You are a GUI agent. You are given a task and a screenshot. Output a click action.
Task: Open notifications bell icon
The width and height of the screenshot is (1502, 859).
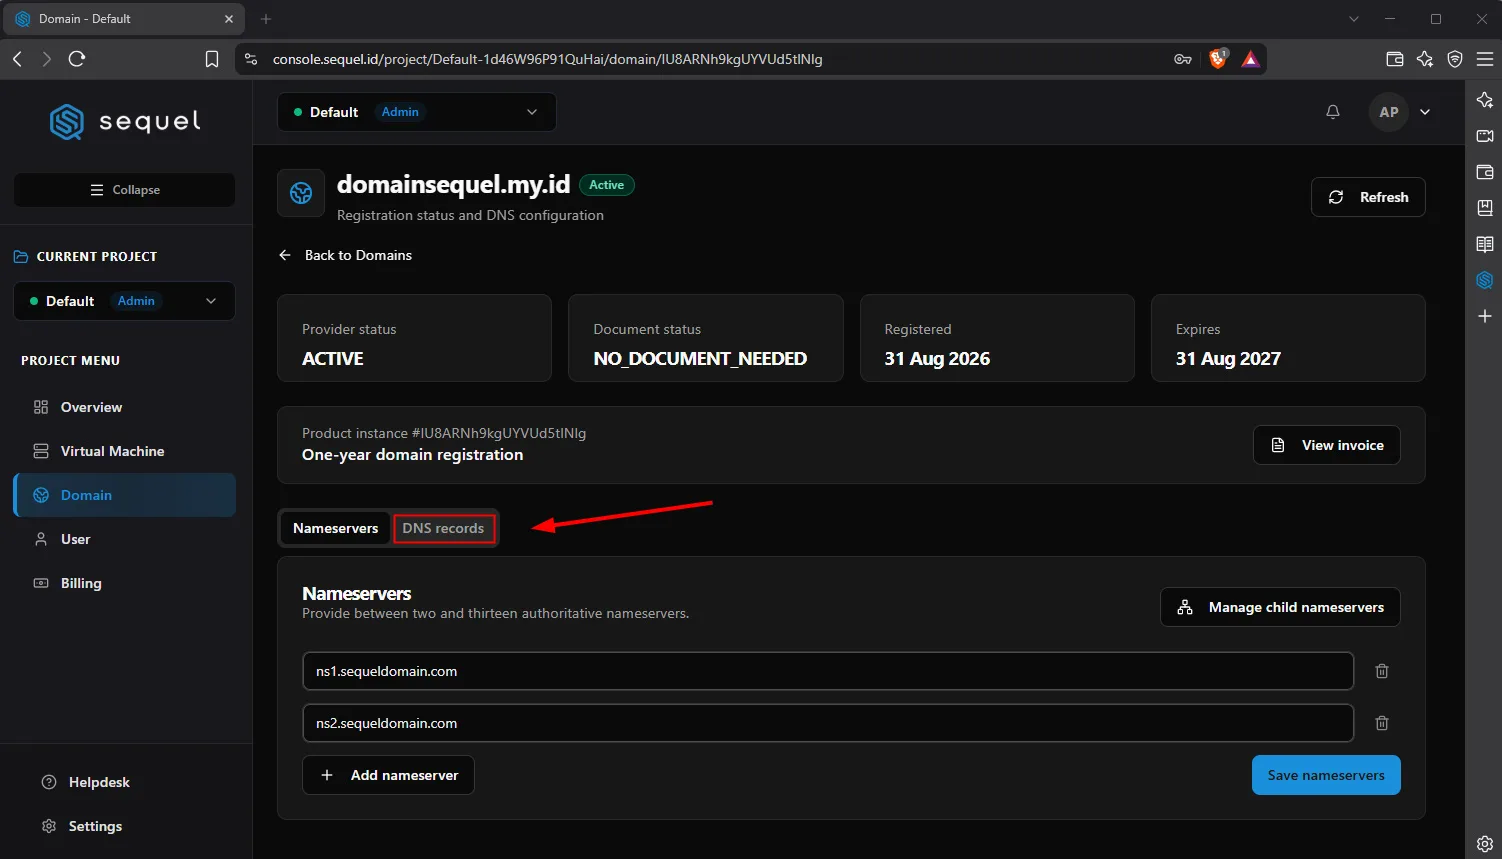pos(1333,112)
